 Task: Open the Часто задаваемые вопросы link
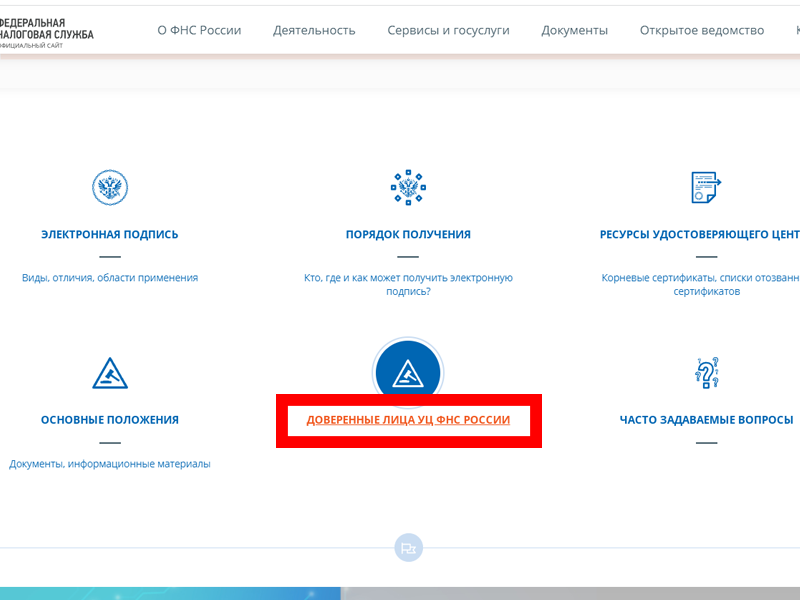(x=706, y=420)
